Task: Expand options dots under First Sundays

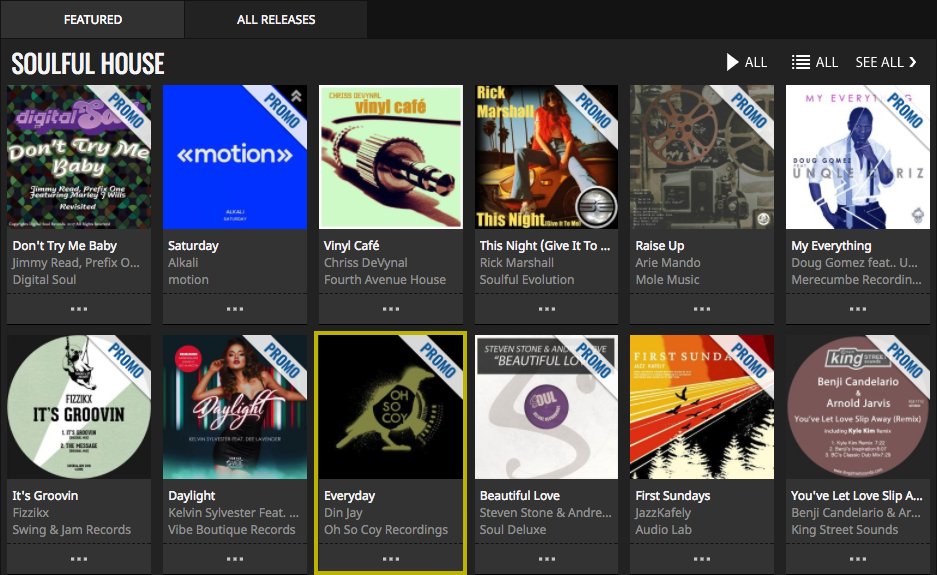Action: pyautogui.click(x=702, y=559)
